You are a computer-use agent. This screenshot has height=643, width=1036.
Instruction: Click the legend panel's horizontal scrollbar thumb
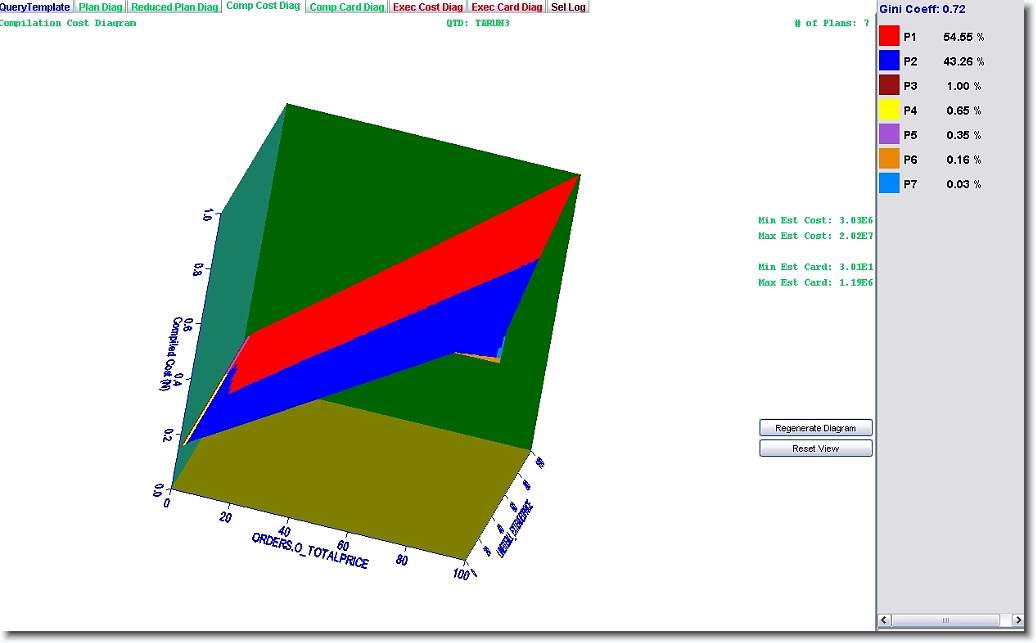pos(946,621)
